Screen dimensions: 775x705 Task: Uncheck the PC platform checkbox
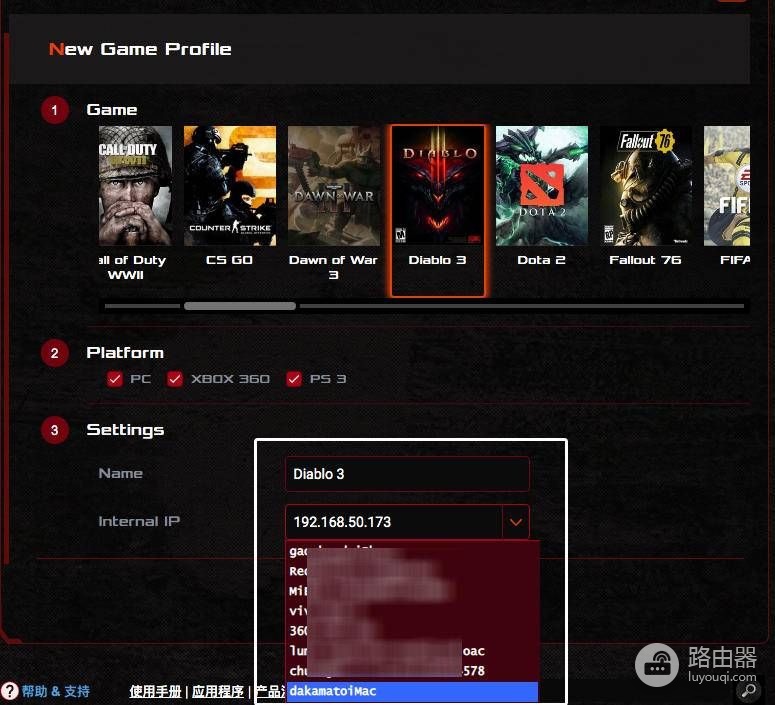click(x=115, y=379)
